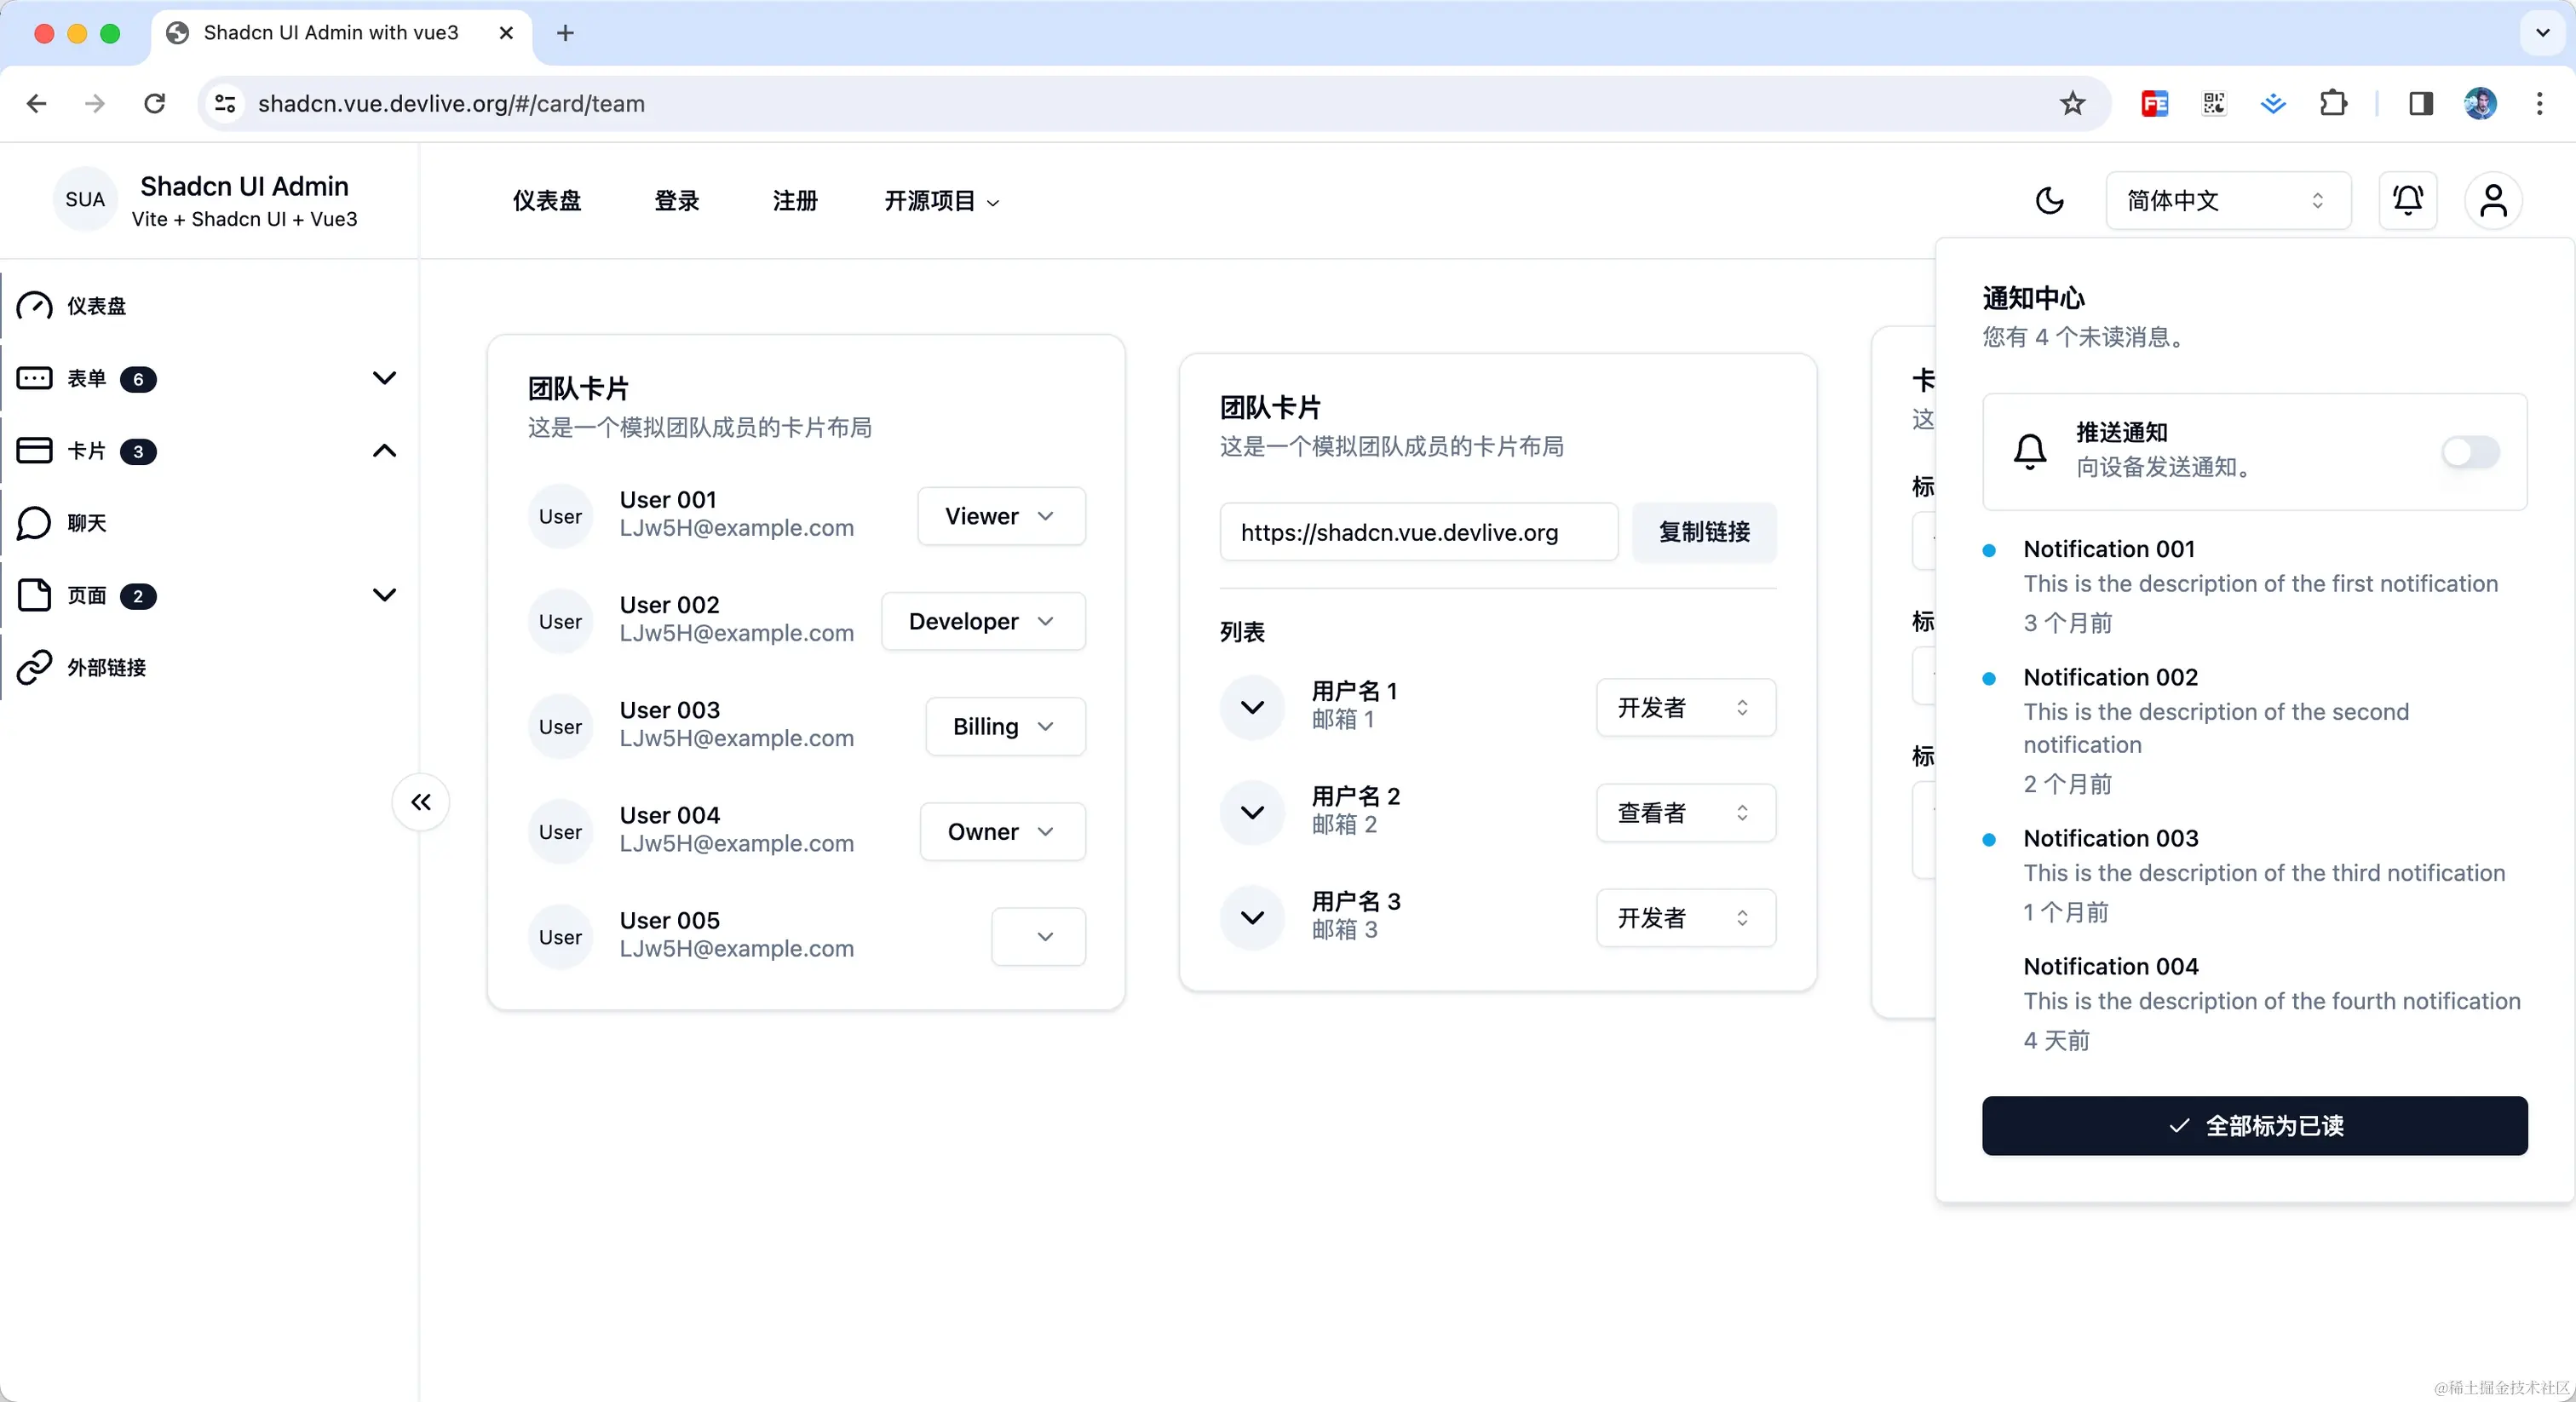The width and height of the screenshot is (2576, 1402).
Task: Click the 复制链接 copy link button
Action: pos(1703,532)
